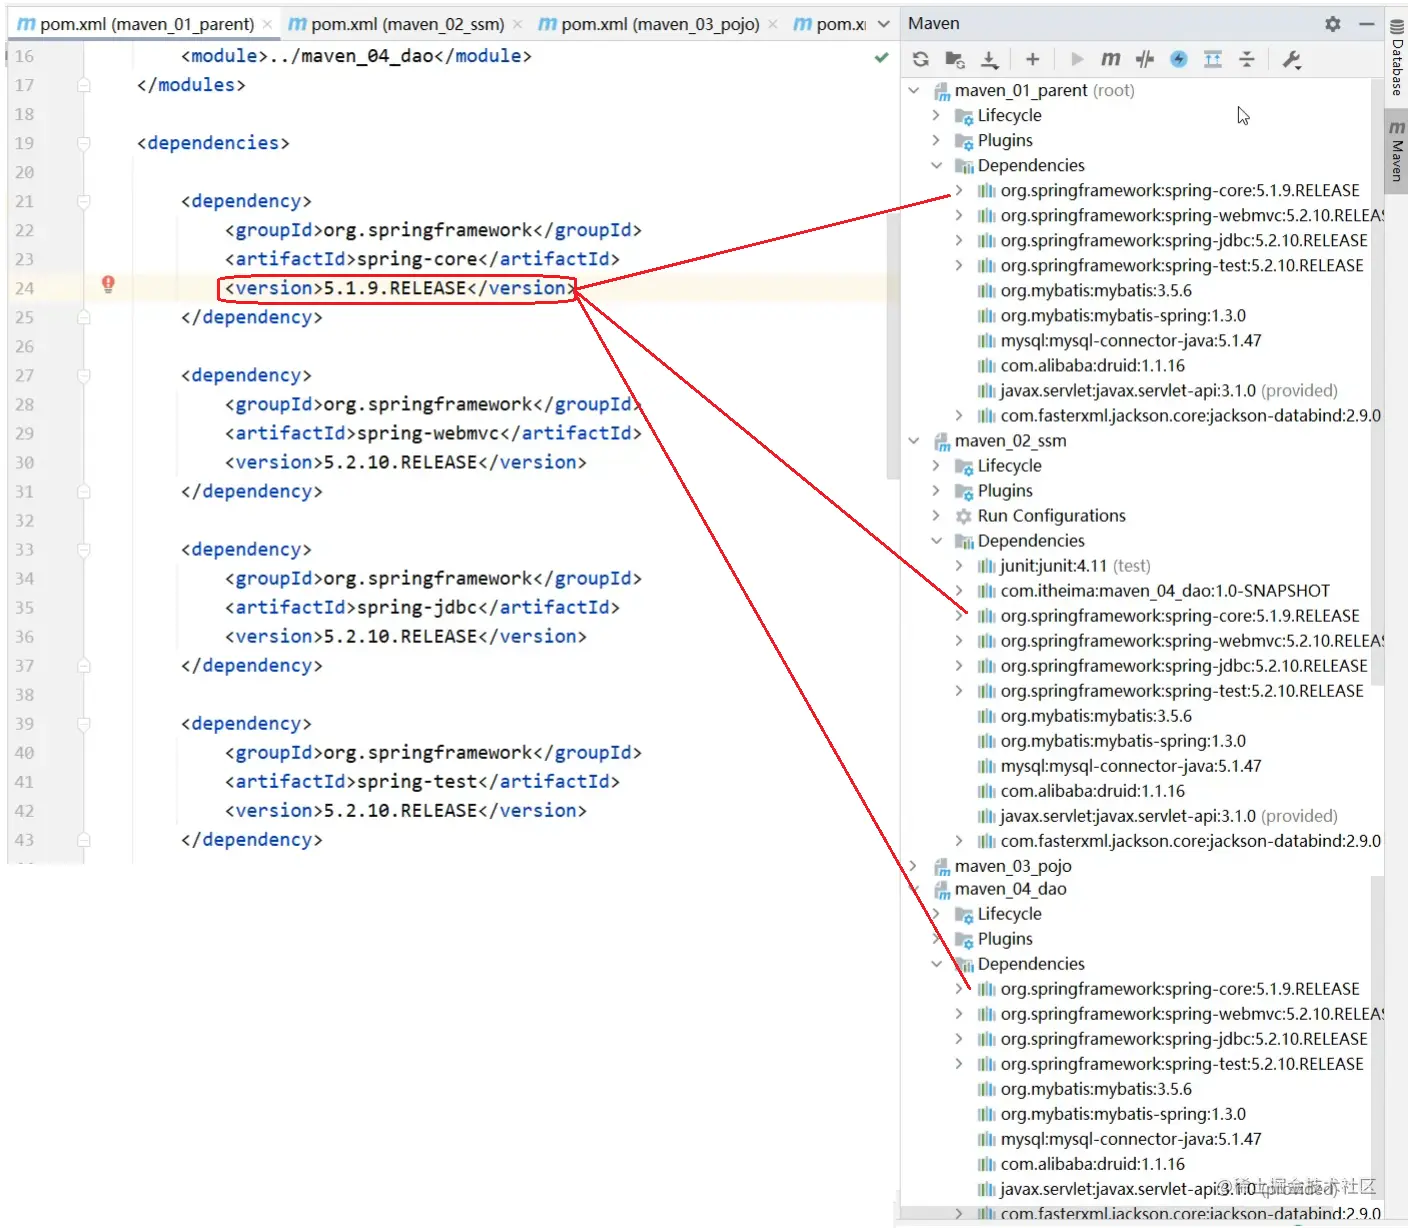Toggle Offline Mode in Maven toolbar
The width and height of the screenshot is (1408, 1228).
coord(1145,60)
